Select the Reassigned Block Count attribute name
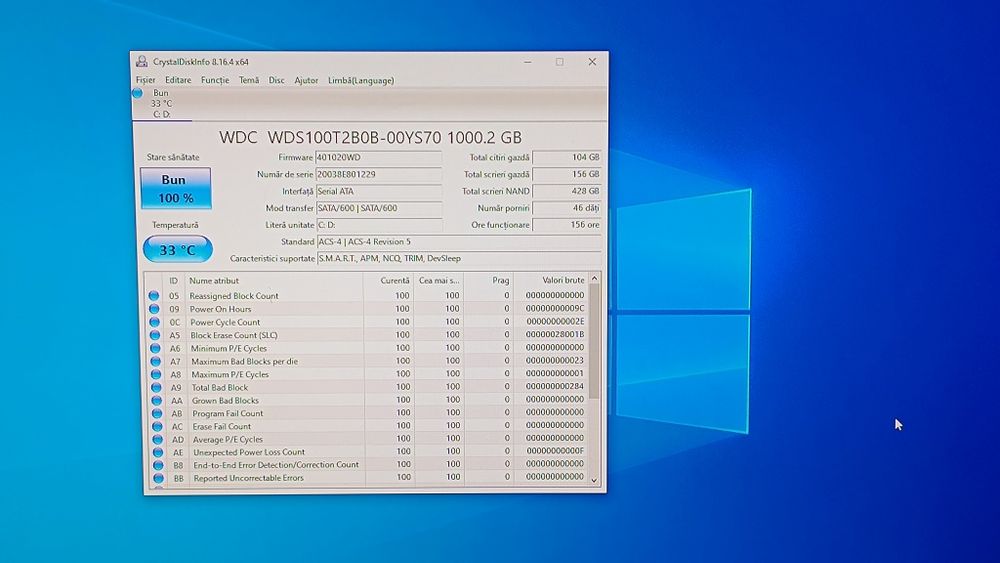 (233, 296)
